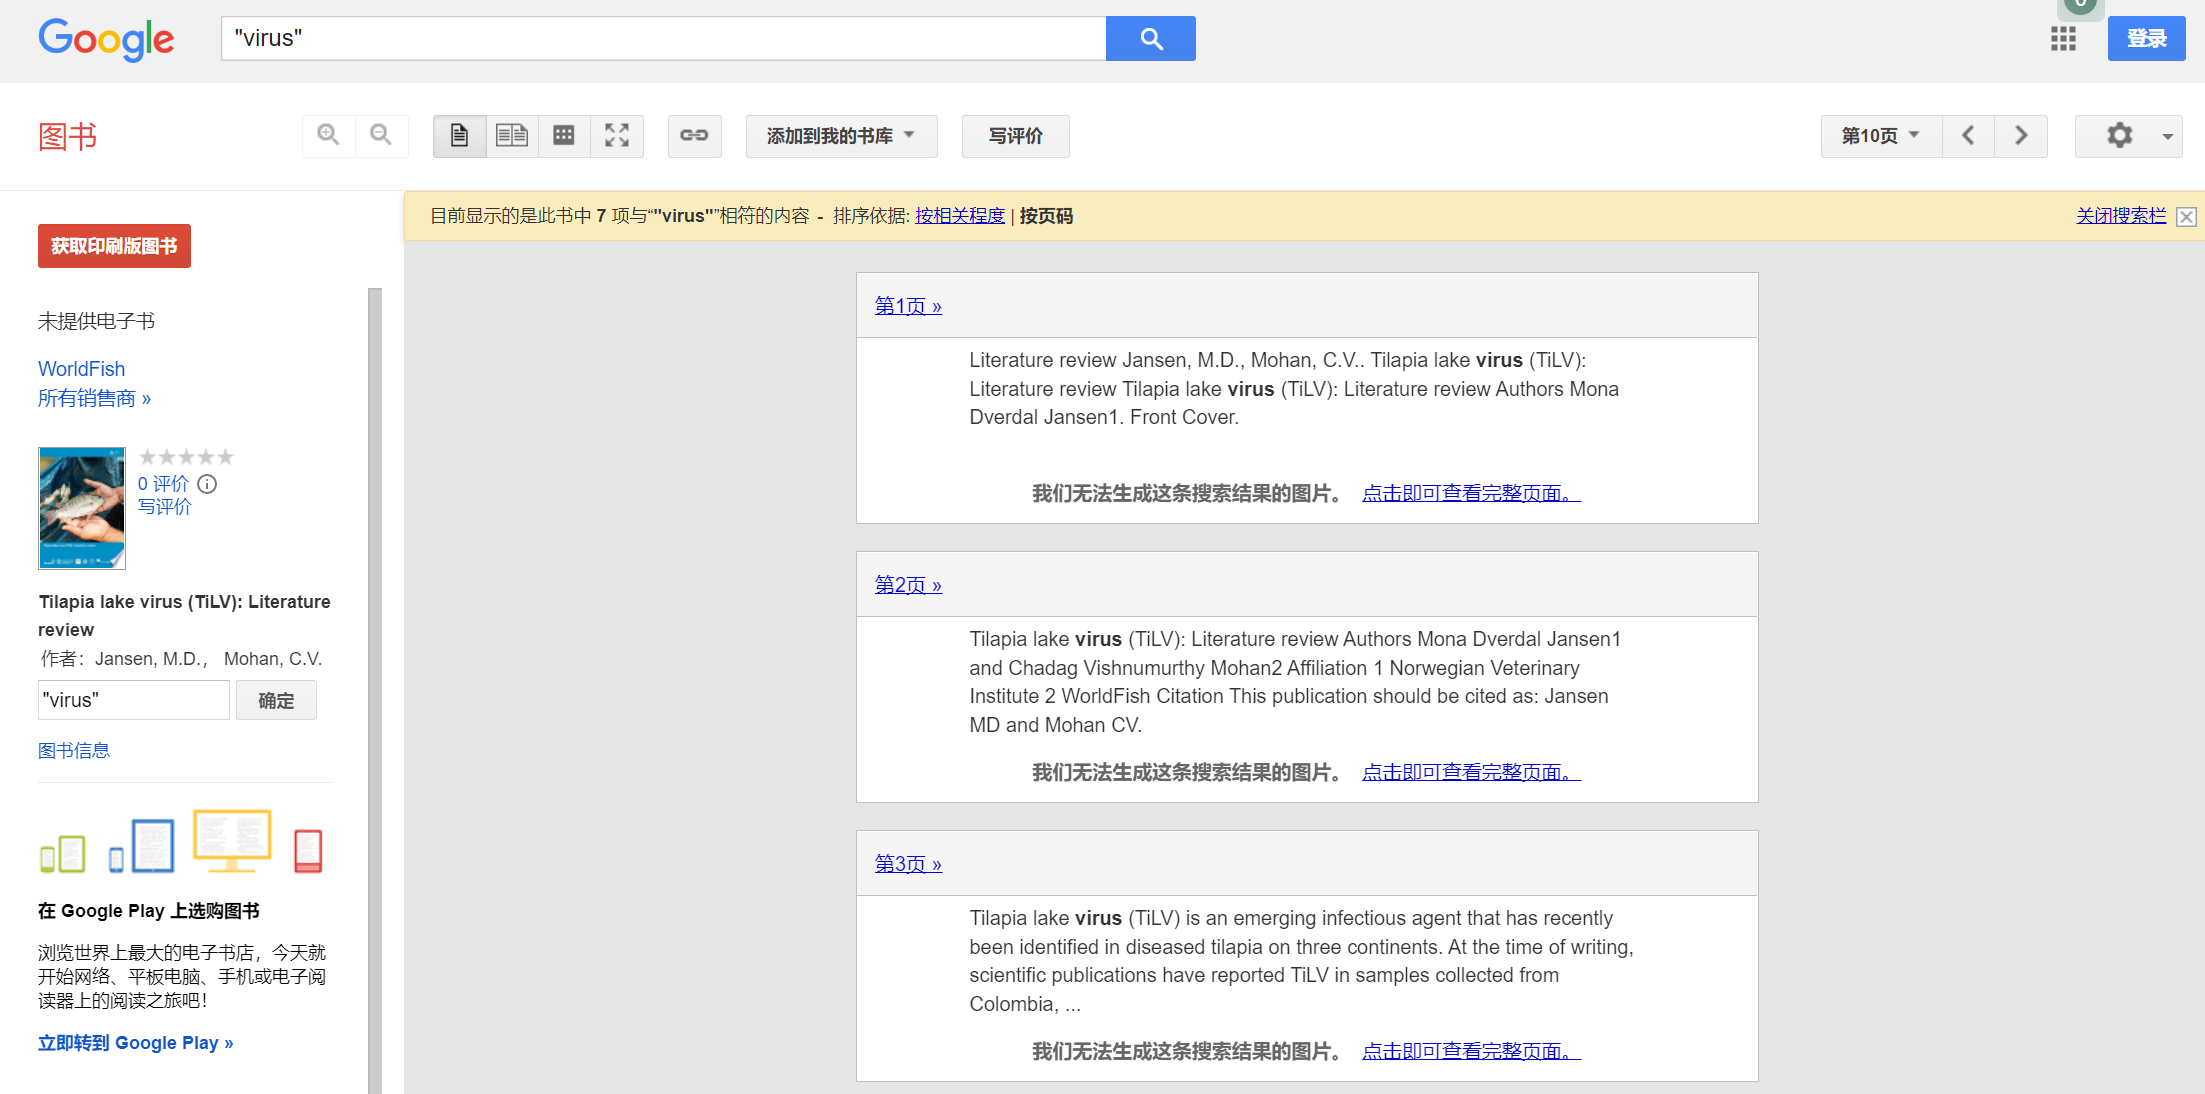Open result 第2页 link

908,585
